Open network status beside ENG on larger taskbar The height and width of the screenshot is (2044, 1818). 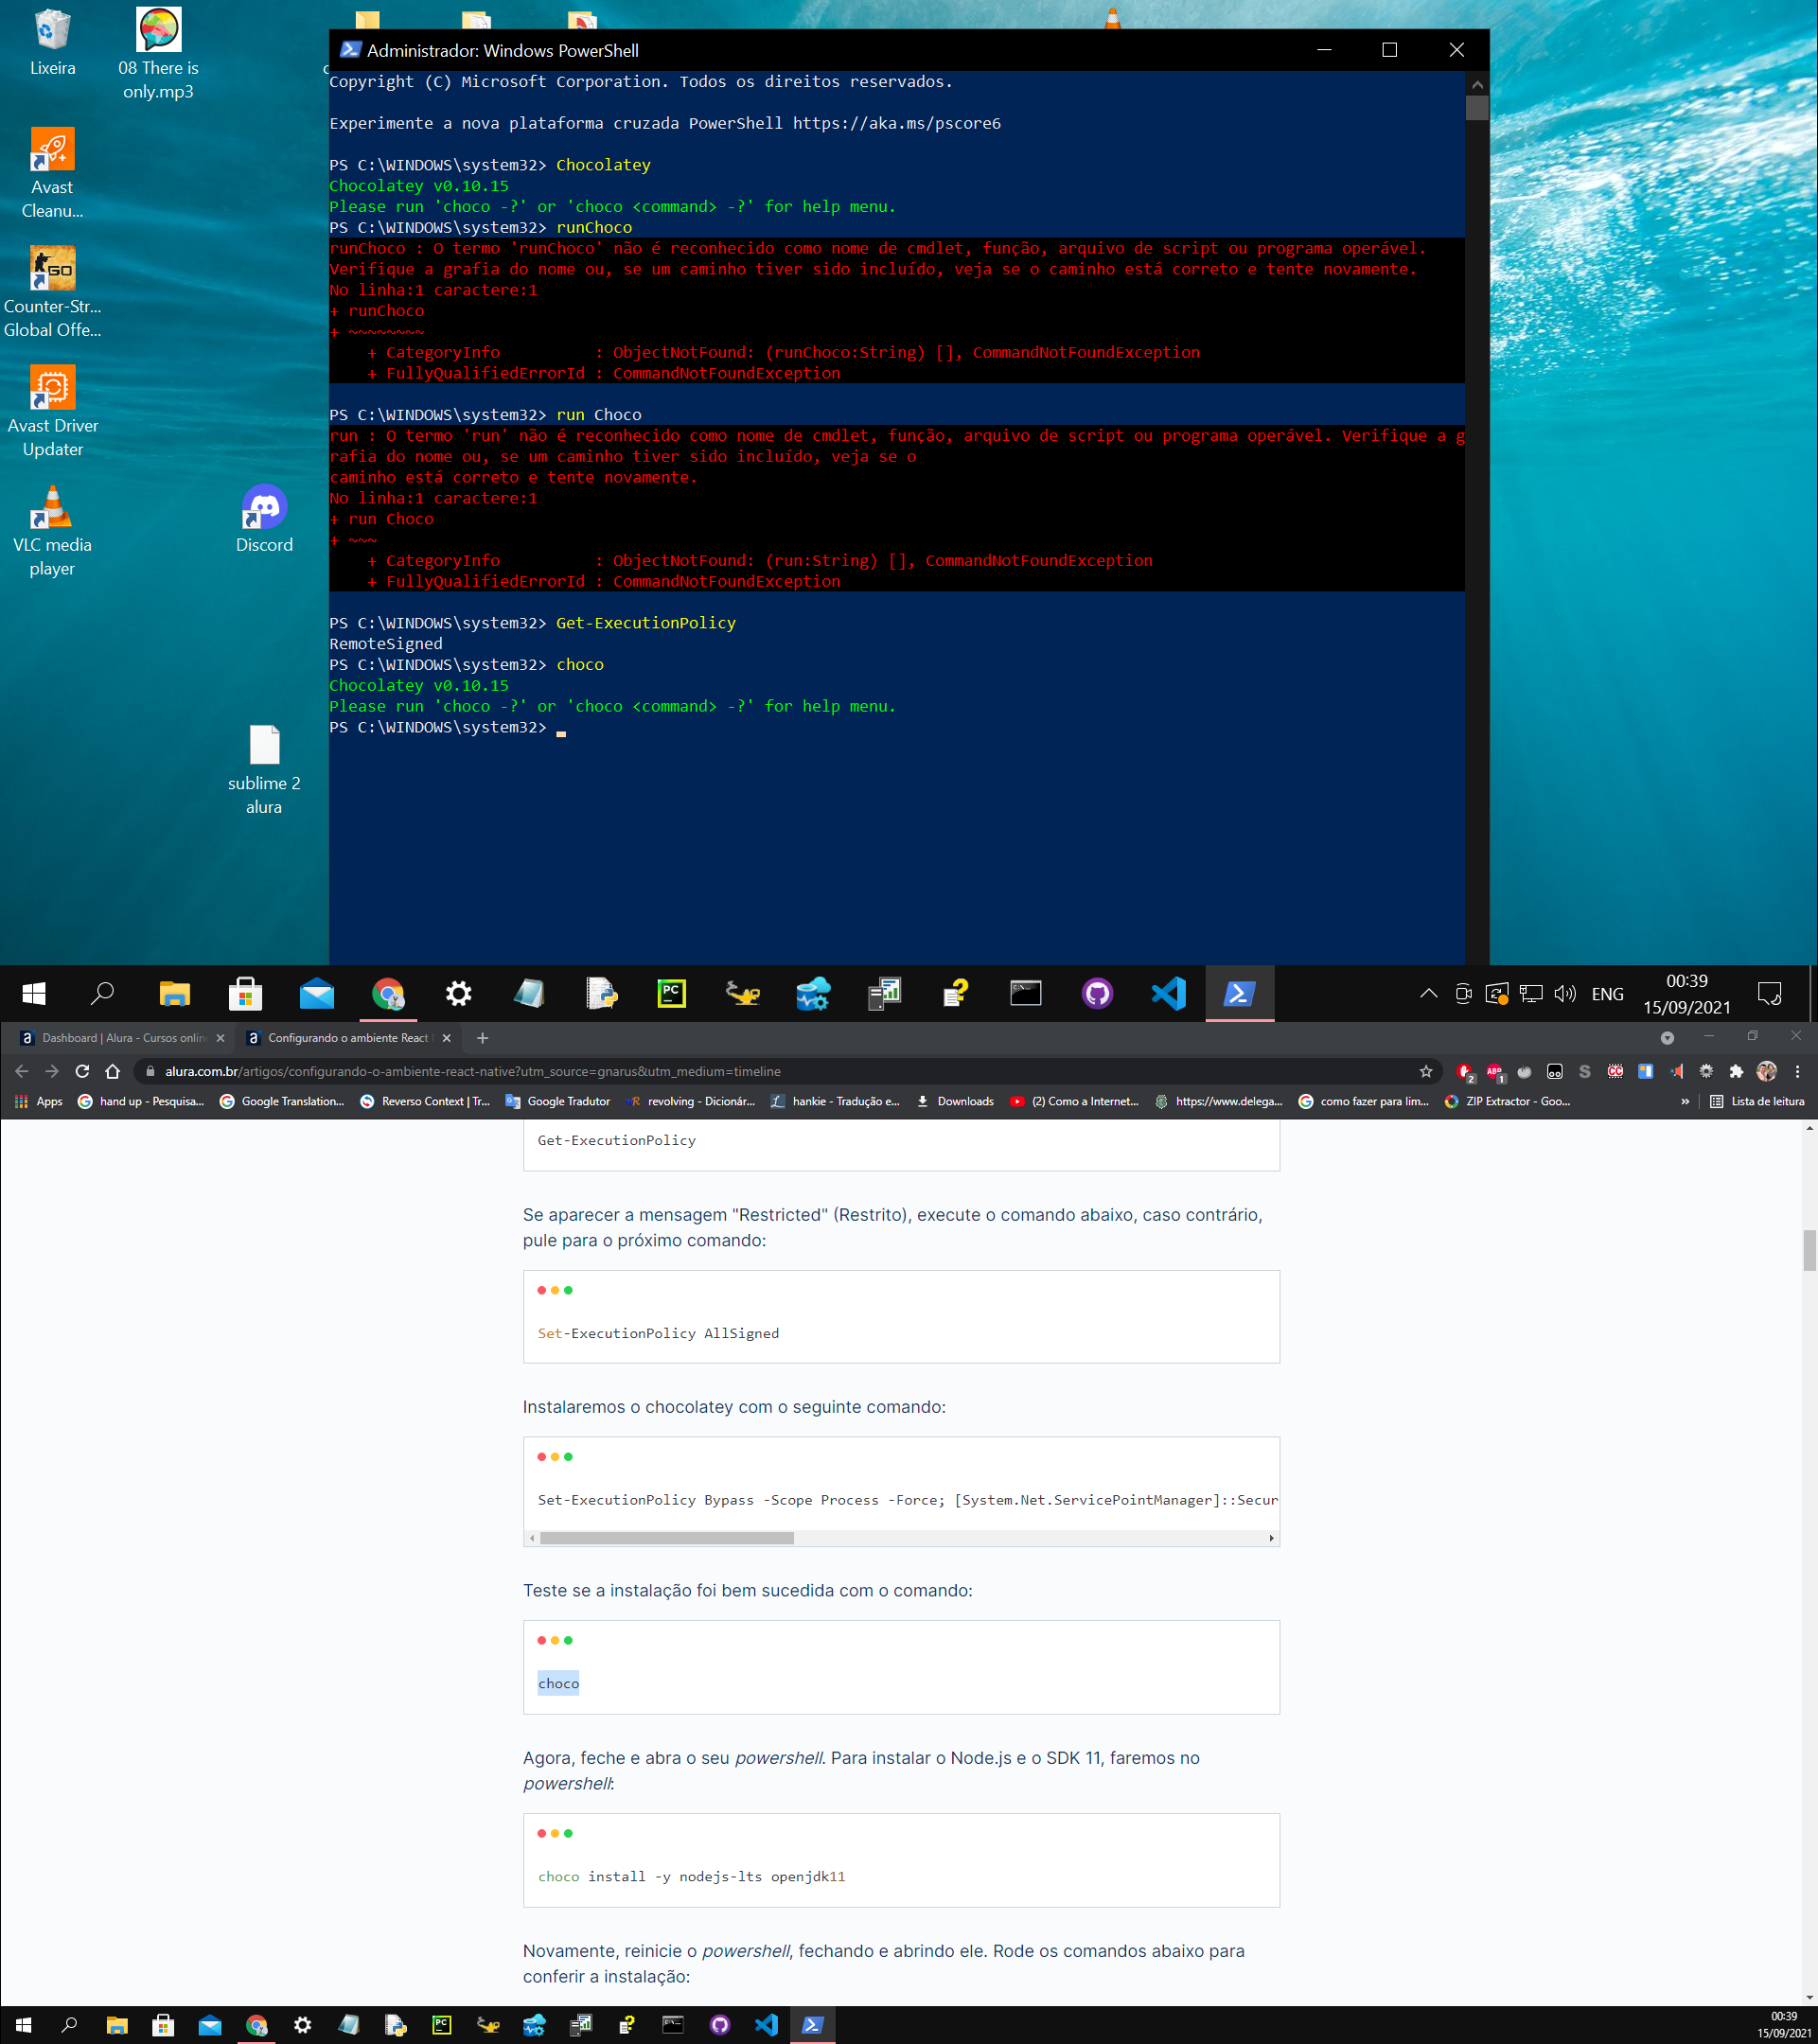click(x=1530, y=993)
